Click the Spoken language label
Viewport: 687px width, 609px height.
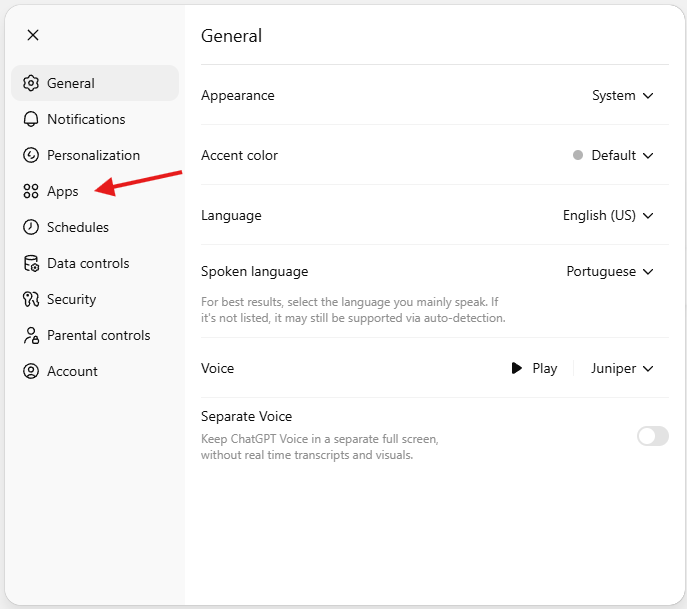(x=255, y=272)
